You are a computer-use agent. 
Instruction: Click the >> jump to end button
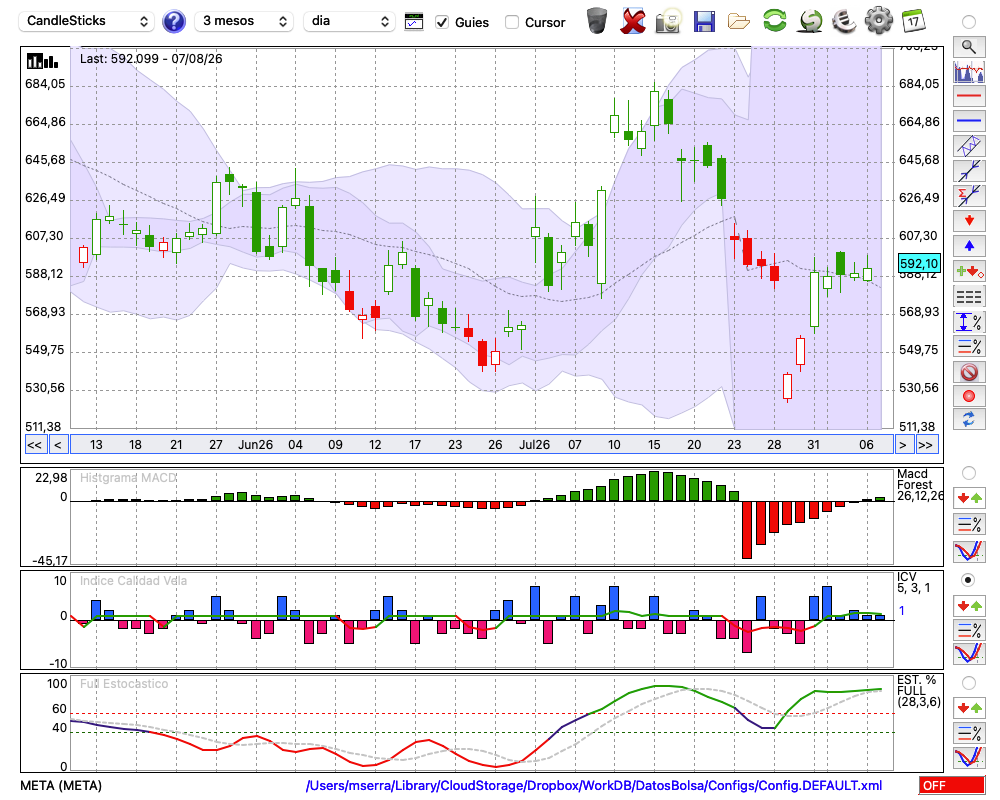[x=925, y=445]
